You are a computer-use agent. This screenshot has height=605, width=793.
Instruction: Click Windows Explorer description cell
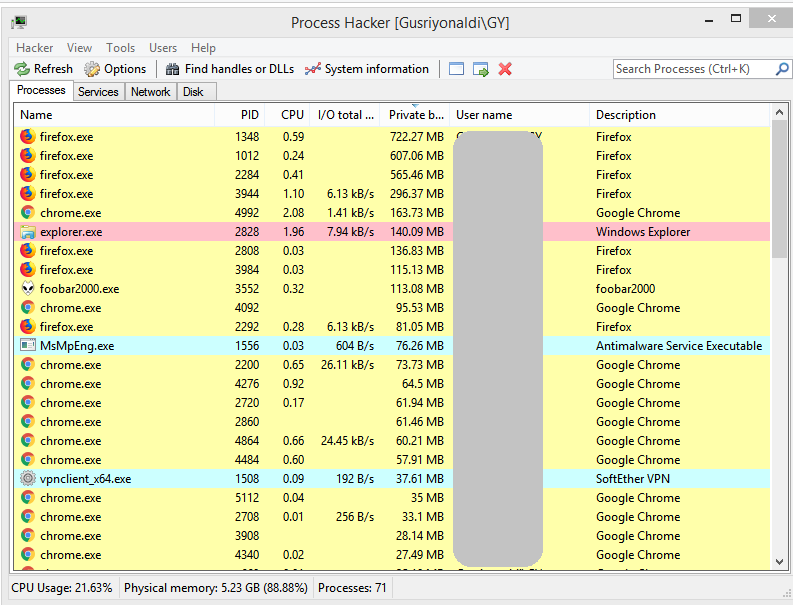pyautogui.click(x=643, y=232)
